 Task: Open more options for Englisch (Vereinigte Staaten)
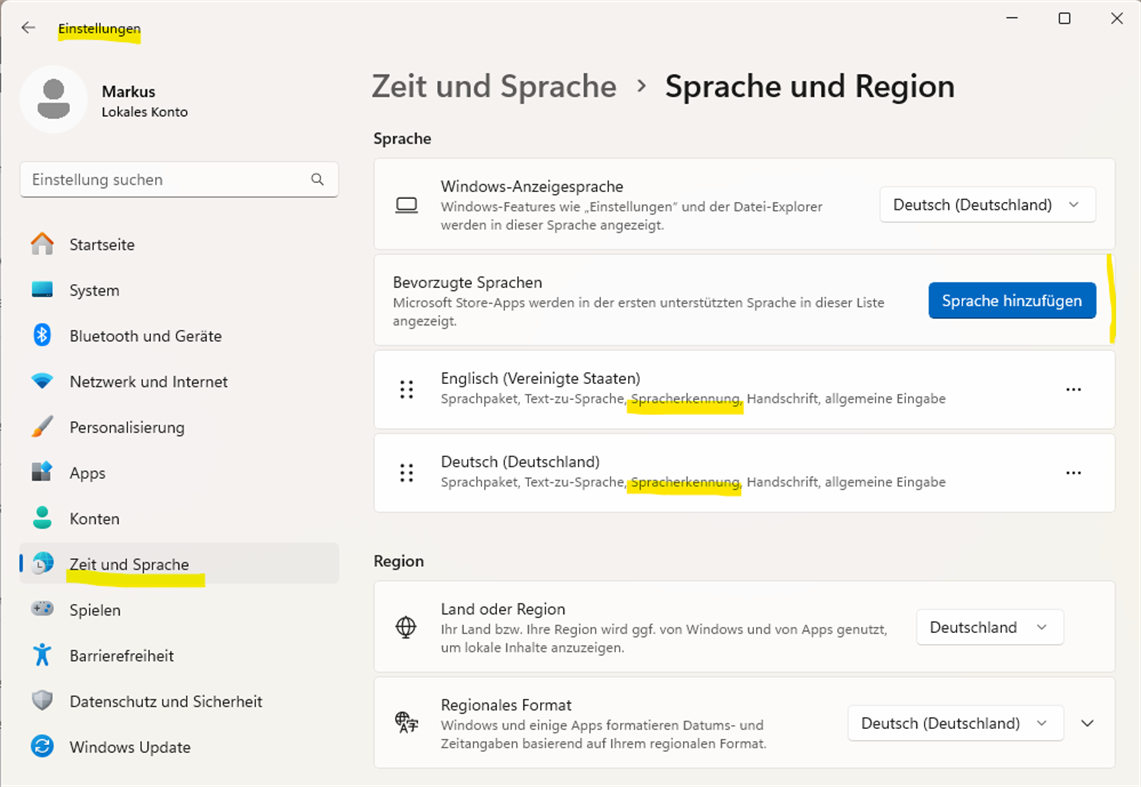pyautogui.click(x=1073, y=389)
